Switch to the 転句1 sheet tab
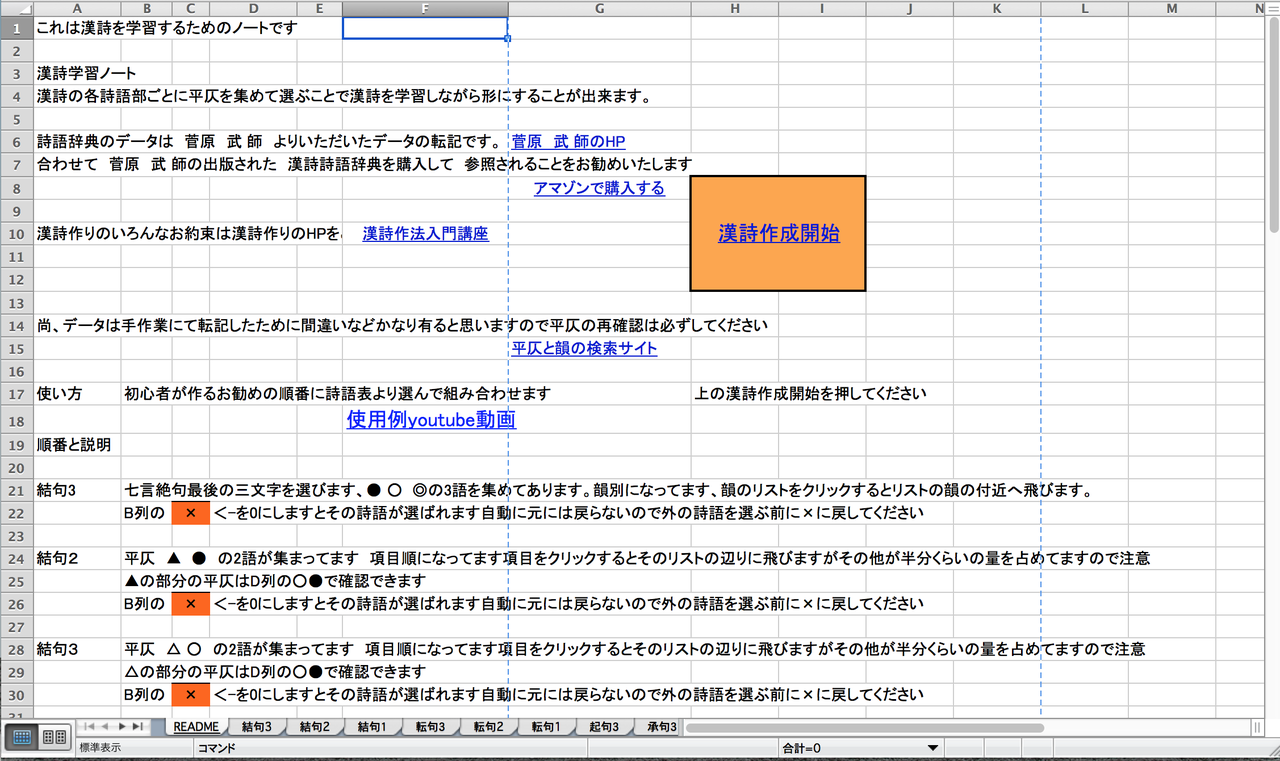 (547, 727)
